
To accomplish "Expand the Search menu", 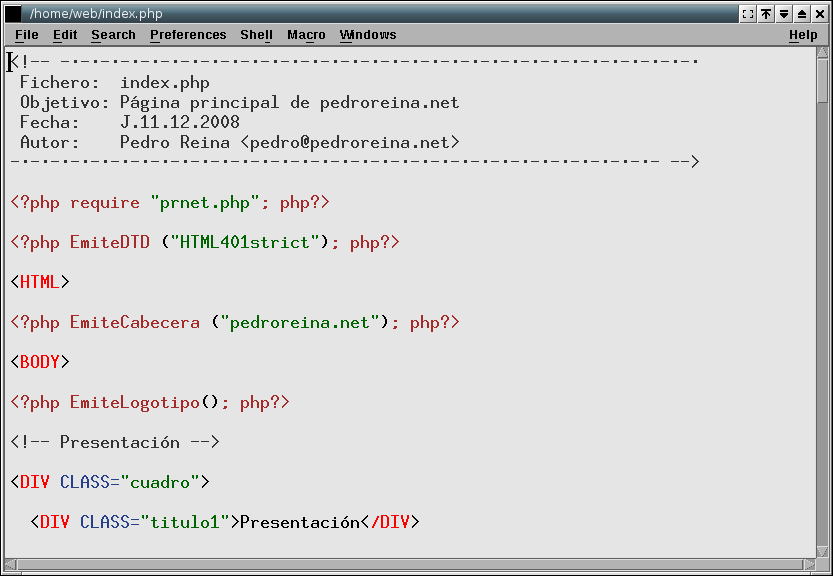I will 113,35.
